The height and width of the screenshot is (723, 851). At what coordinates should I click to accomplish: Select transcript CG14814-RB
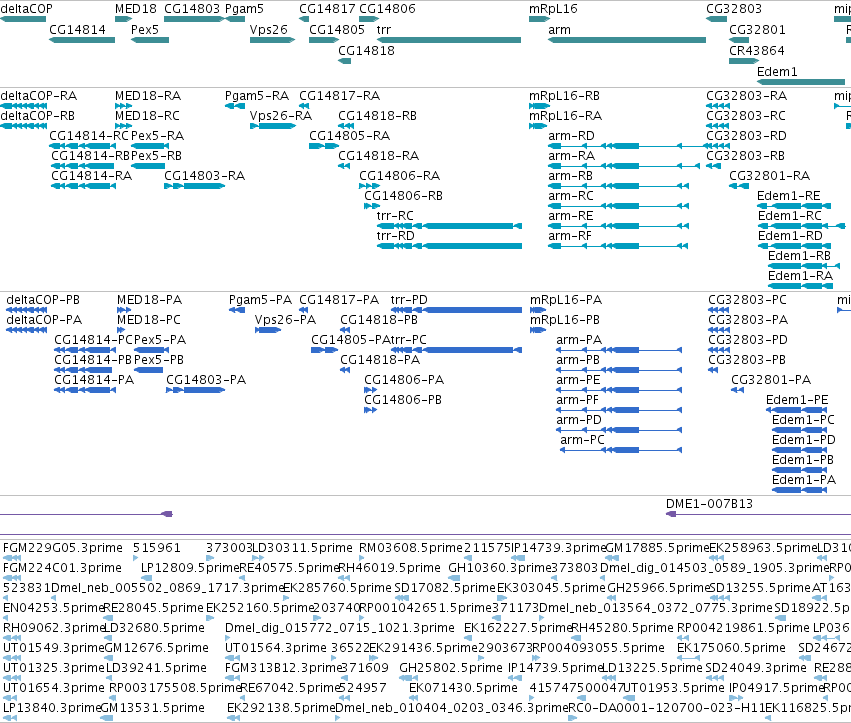[x=91, y=156]
